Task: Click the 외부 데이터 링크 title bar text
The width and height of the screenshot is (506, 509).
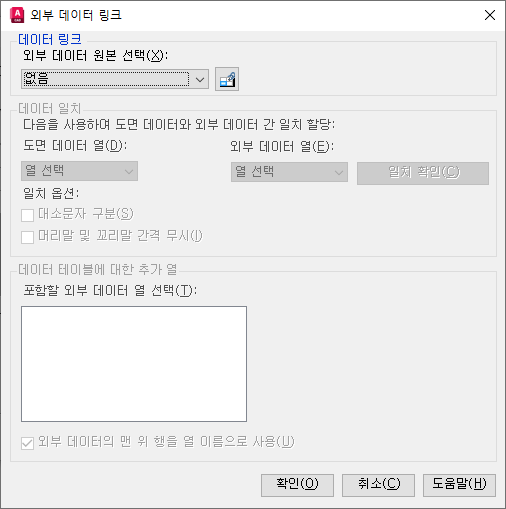Action: pyautogui.click(x=76, y=15)
